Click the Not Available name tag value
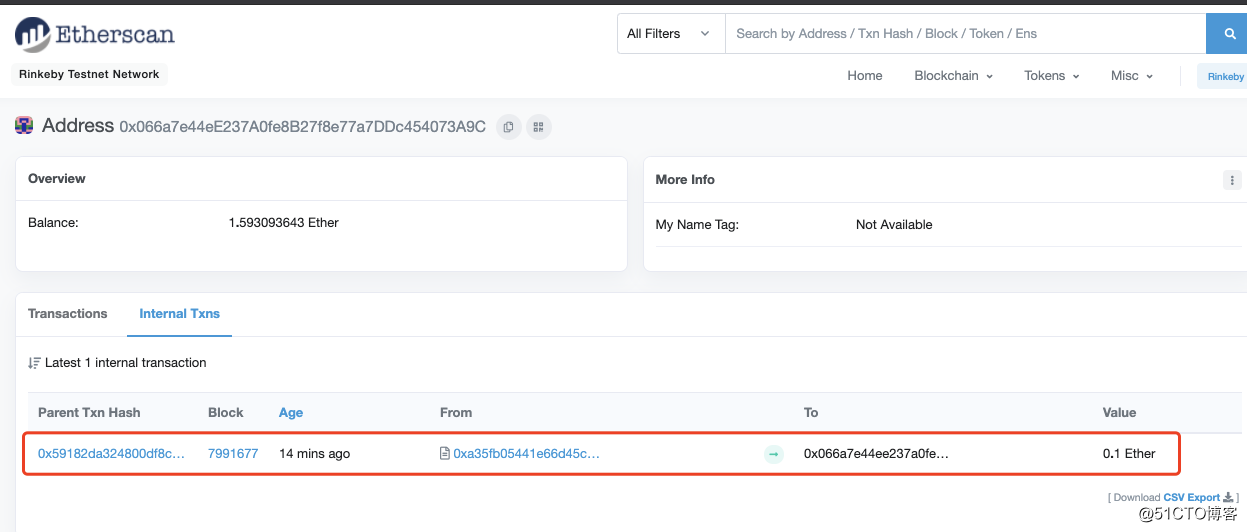The height and width of the screenshot is (532, 1247). pyautogui.click(x=894, y=225)
